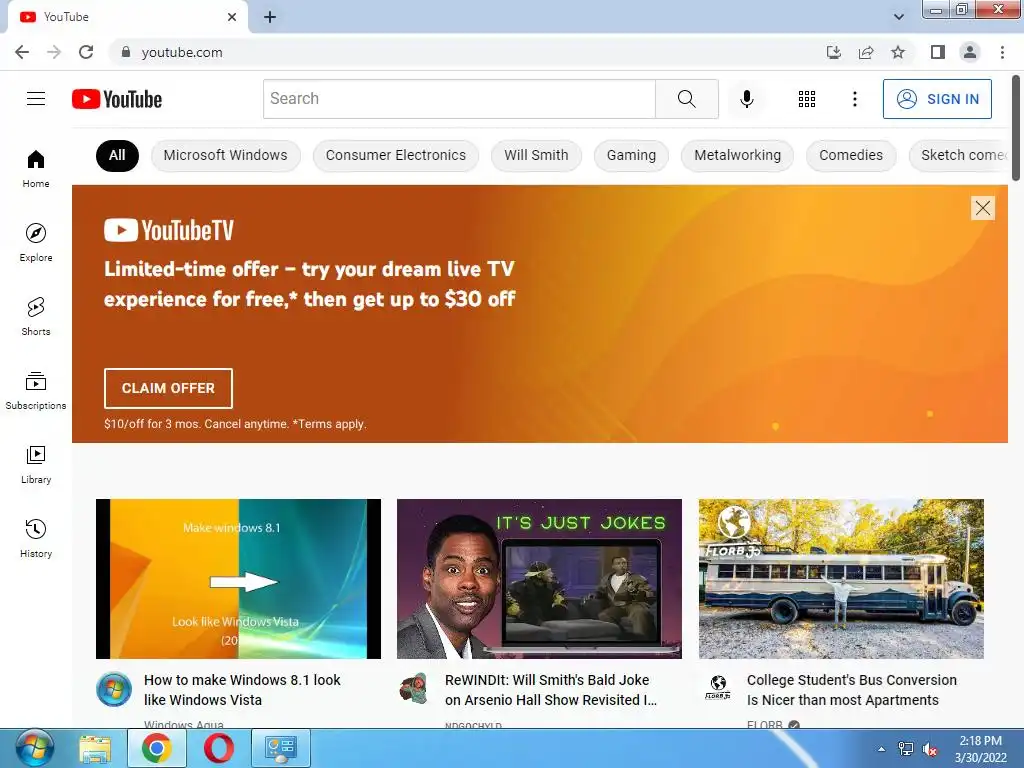Choose the Comedies chip
The height and width of the screenshot is (768, 1024).
(851, 155)
